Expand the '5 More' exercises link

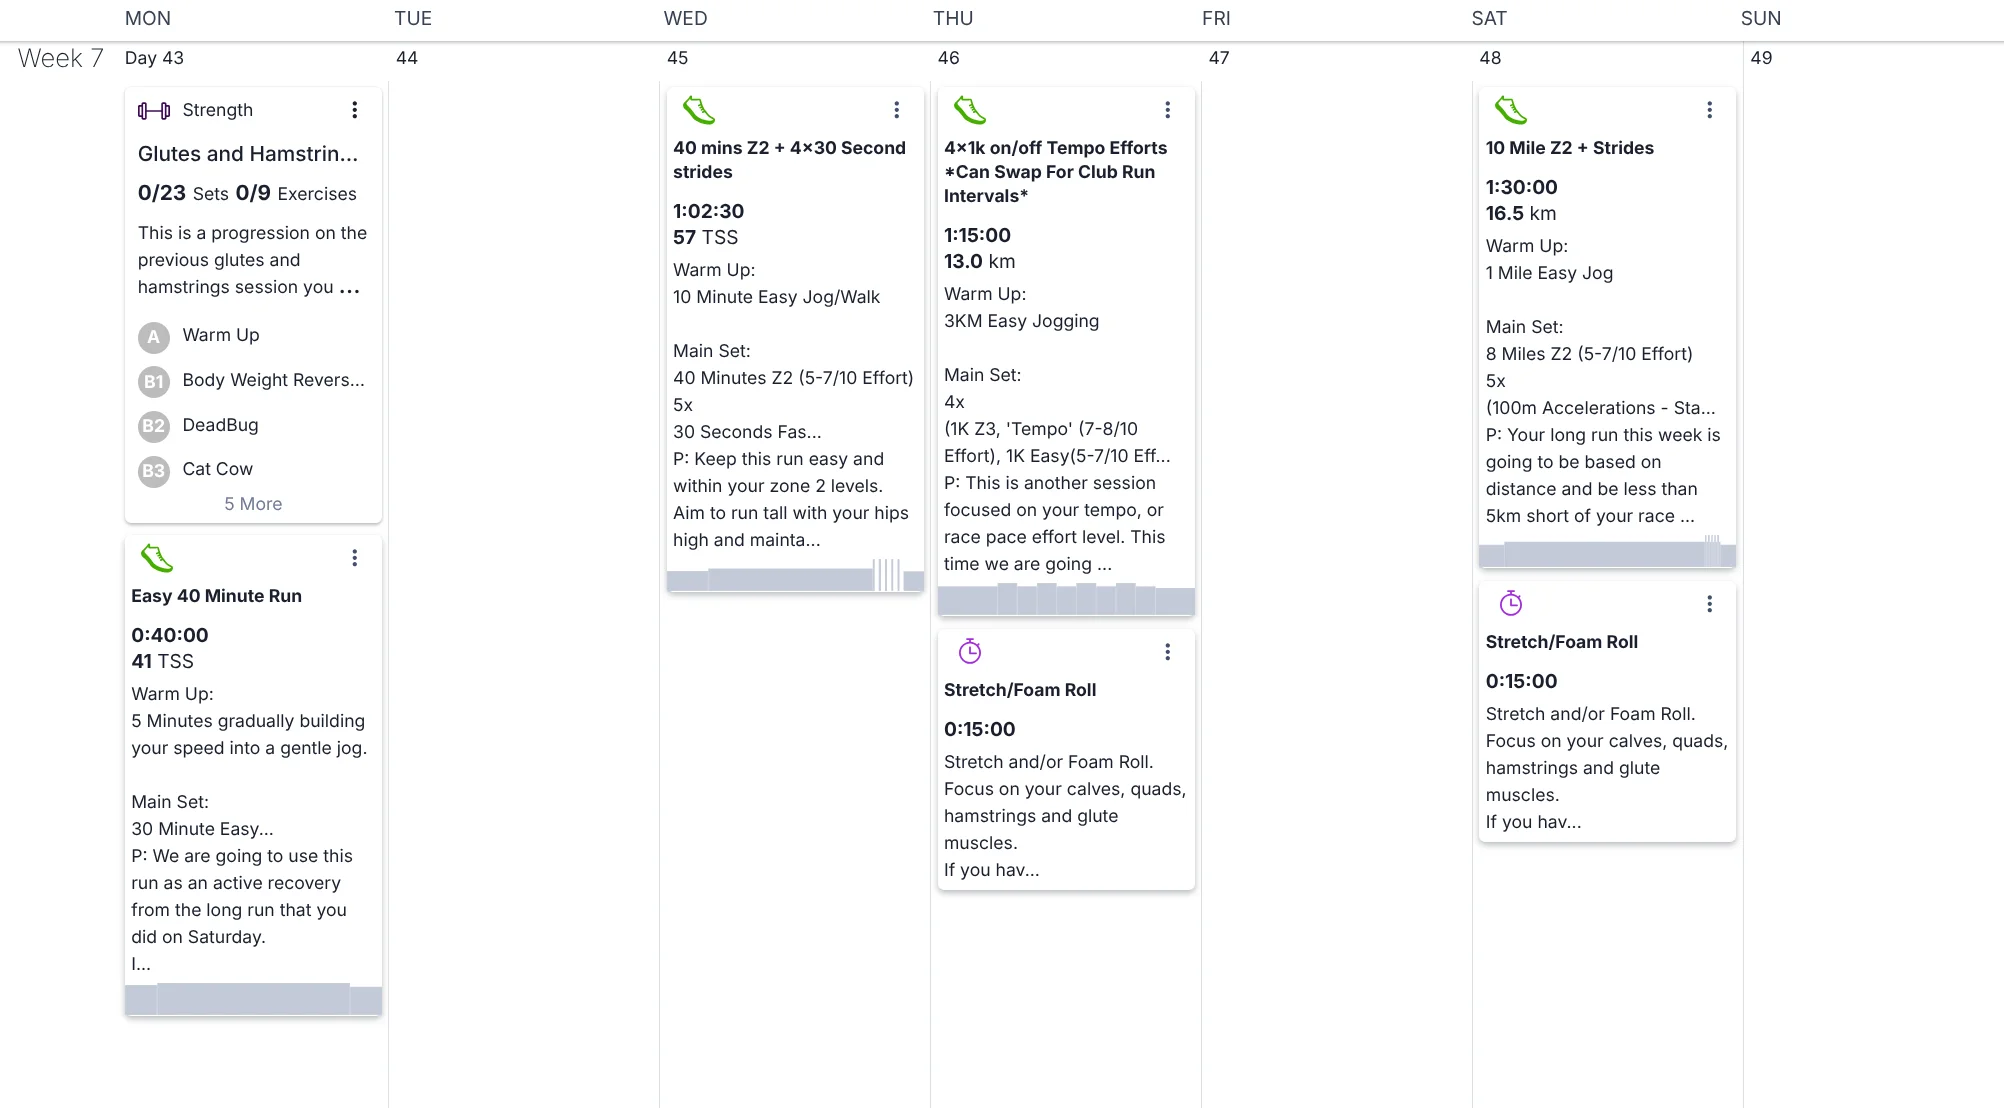click(x=253, y=504)
